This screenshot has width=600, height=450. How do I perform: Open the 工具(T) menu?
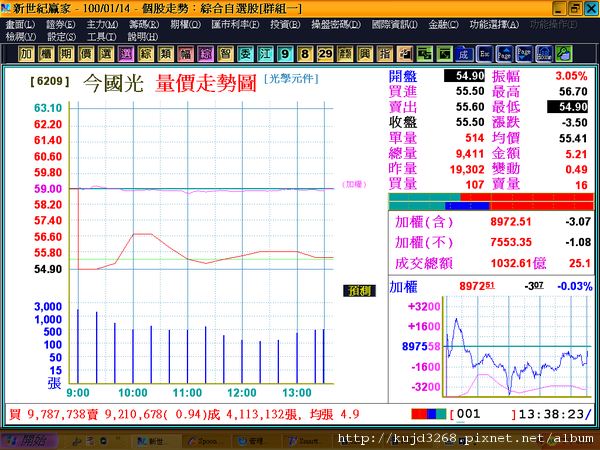click(101, 37)
